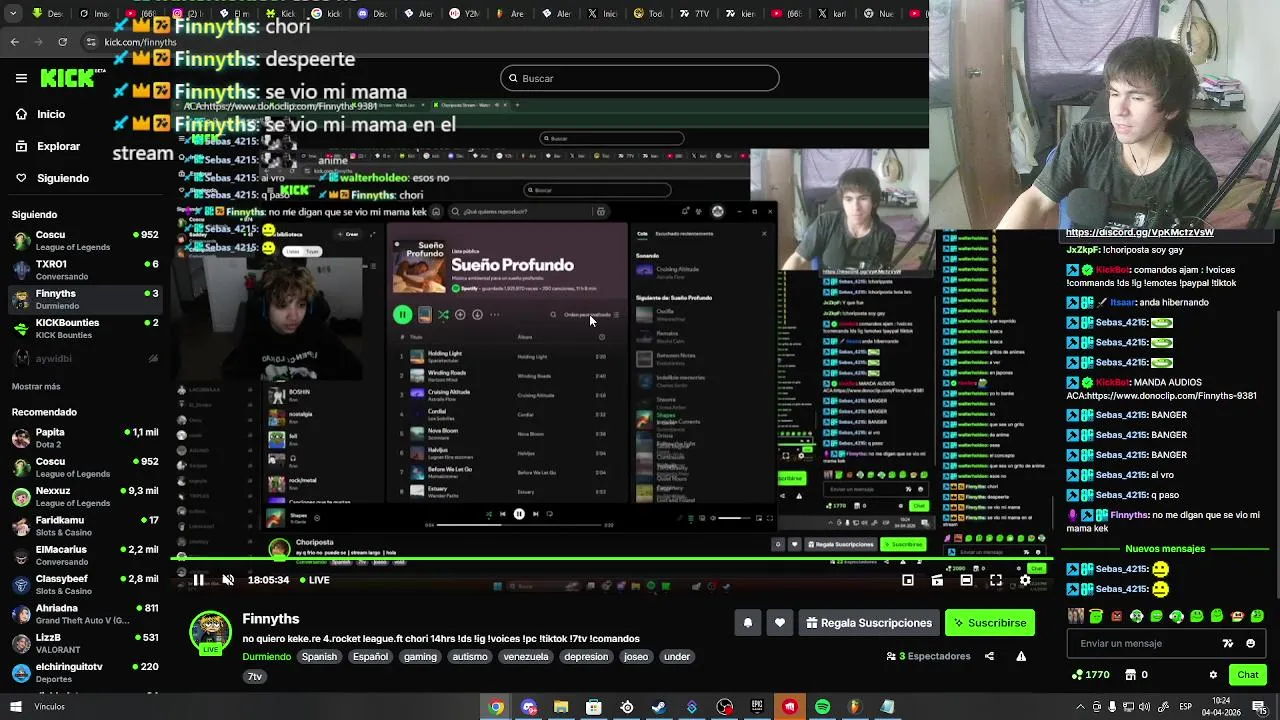The height and width of the screenshot is (720, 1280).
Task: Open the emoji picker in chat
Action: 1250,644
